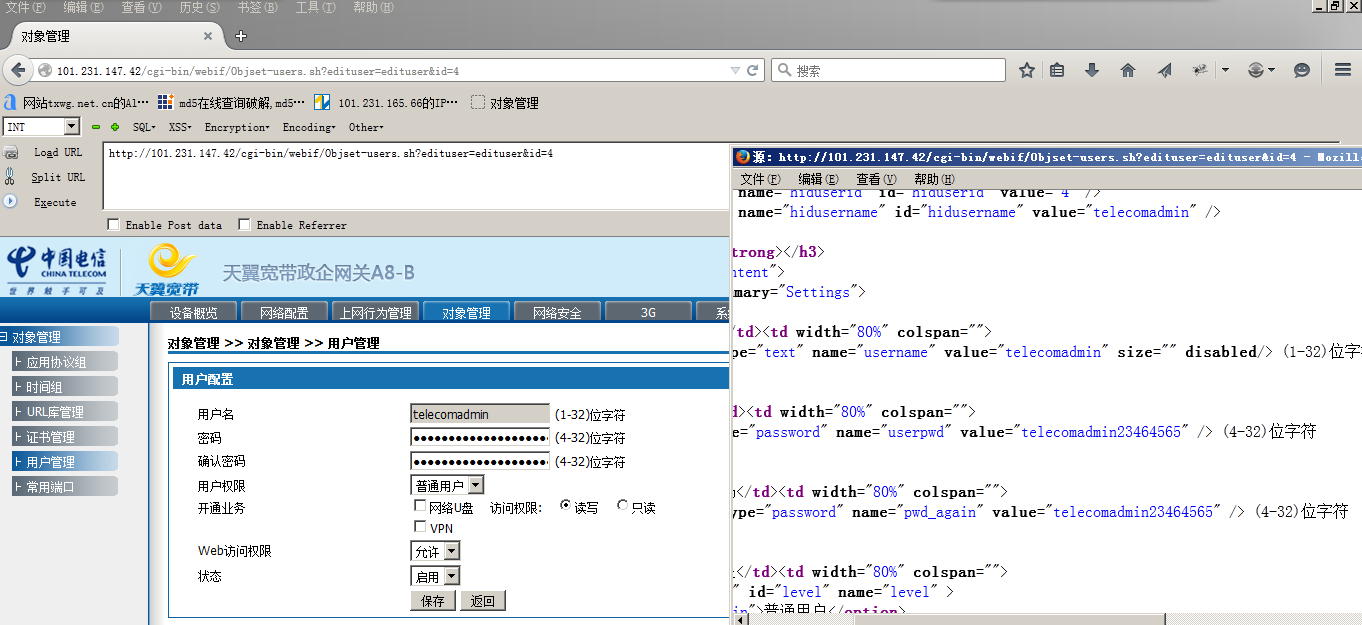Open the md5在线查询破解 bookmark
Image resolution: width=1362 pixels, height=625 pixels.
232,103
